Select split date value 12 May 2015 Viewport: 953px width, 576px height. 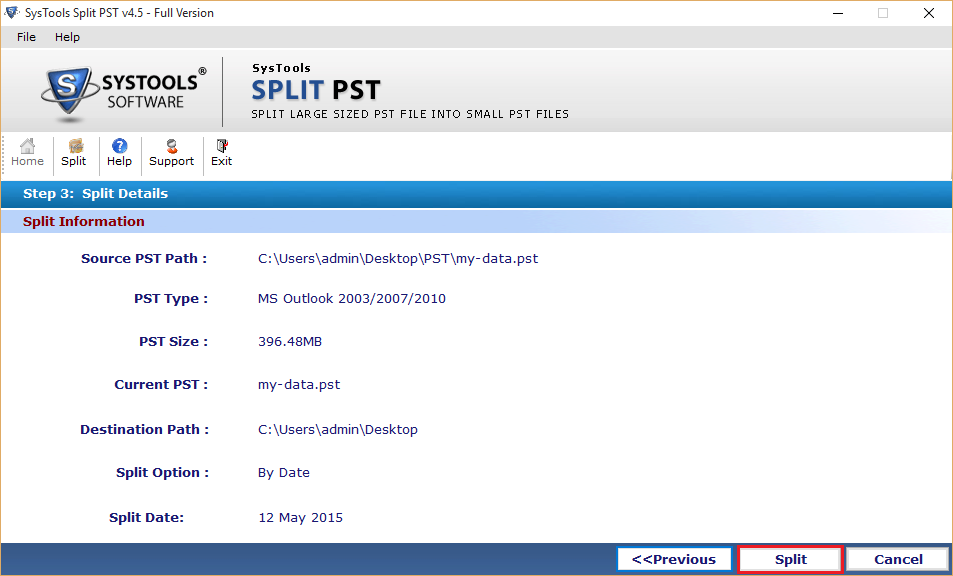301,518
